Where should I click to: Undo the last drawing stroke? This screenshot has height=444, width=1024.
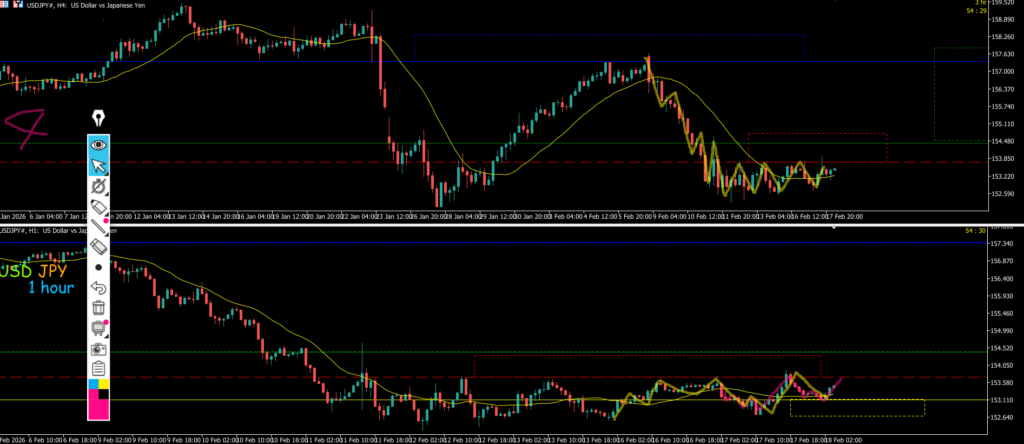click(99, 288)
